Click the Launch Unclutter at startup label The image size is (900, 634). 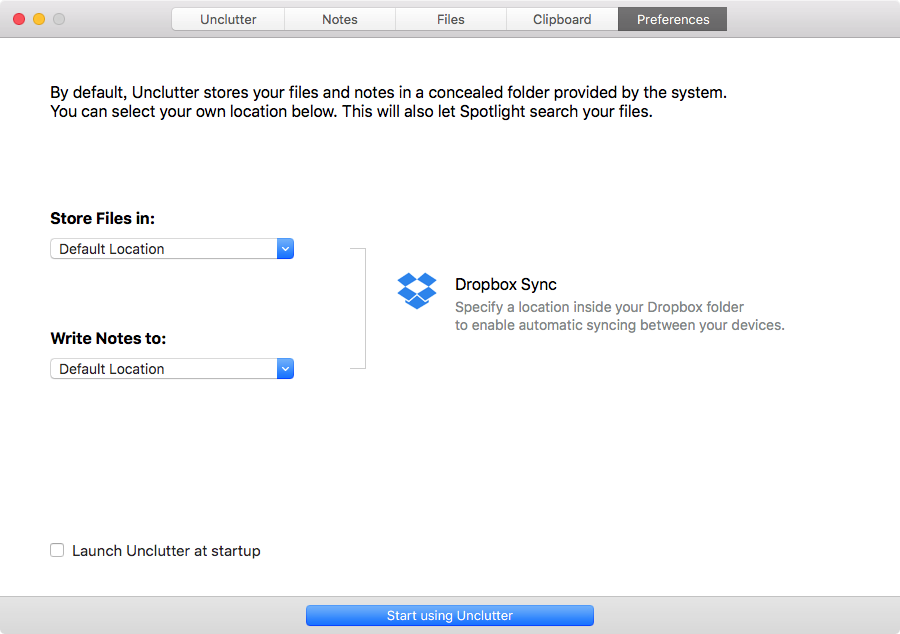pyautogui.click(x=166, y=551)
